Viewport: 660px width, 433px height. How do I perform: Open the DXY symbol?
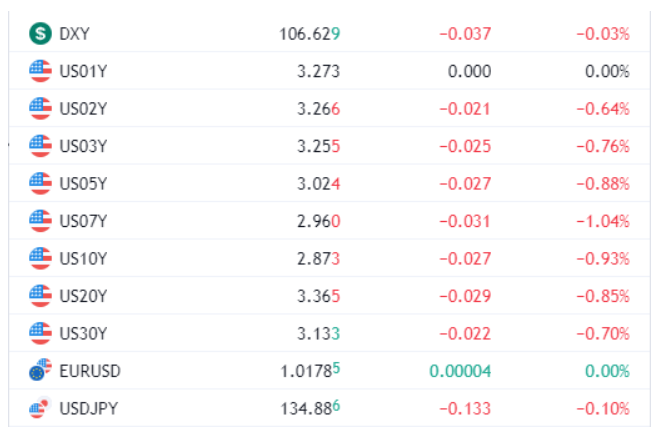pyautogui.click(x=75, y=34)
